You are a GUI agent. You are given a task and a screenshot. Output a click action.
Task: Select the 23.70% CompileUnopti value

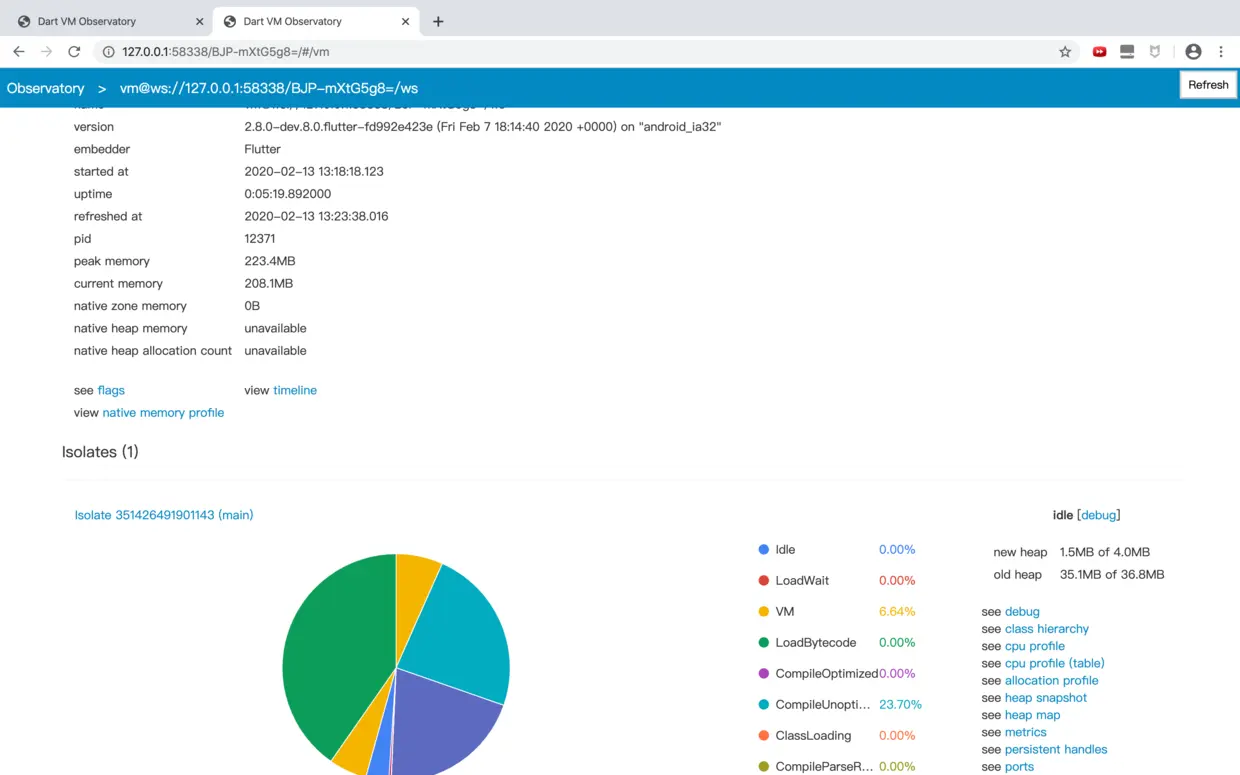tap(900, 704)
